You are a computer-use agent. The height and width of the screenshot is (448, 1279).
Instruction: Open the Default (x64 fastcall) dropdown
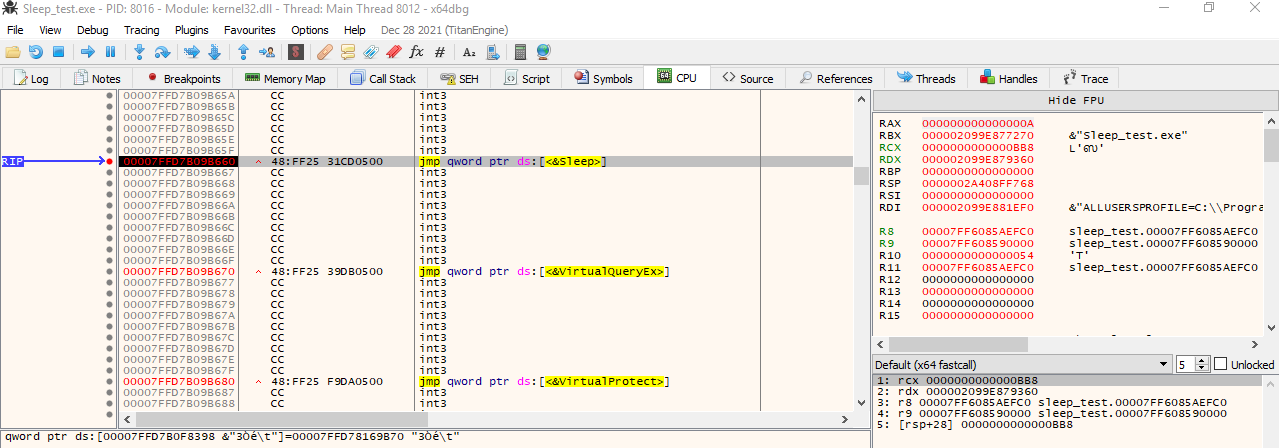pyautogui.click(x=1022, y=364)
